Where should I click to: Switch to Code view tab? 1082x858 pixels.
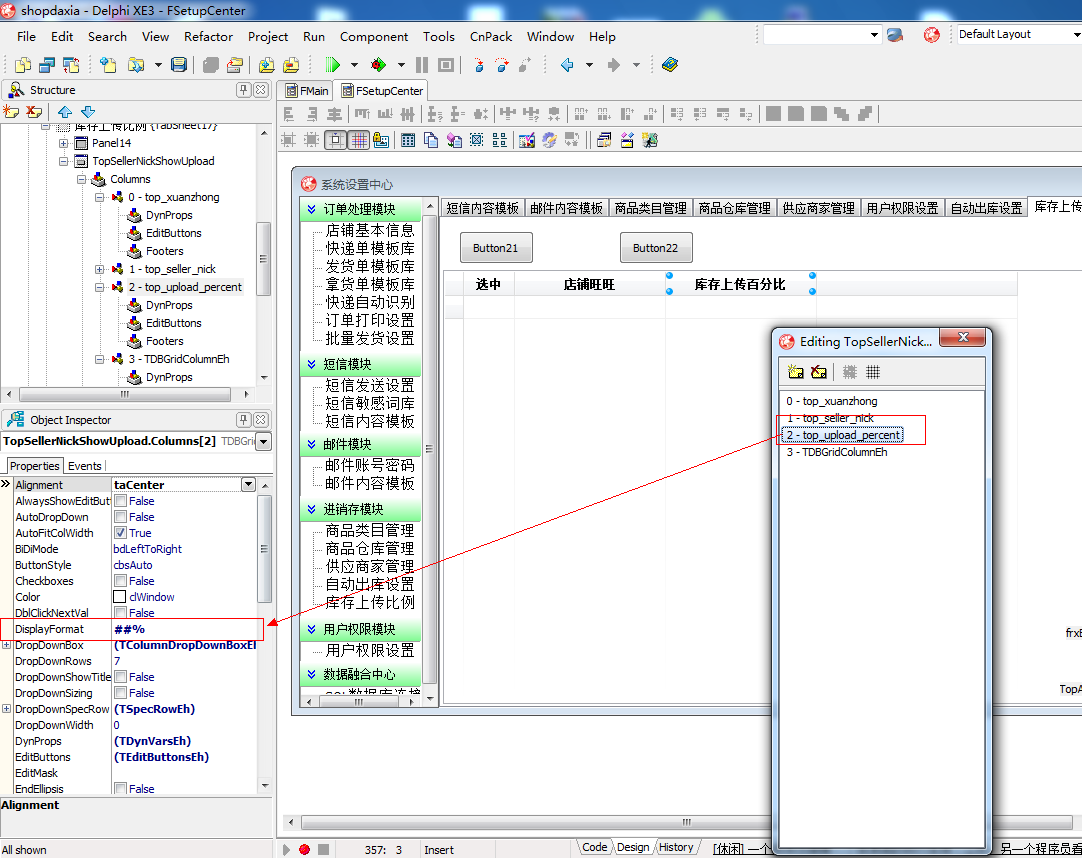click(x=594, y=848)
